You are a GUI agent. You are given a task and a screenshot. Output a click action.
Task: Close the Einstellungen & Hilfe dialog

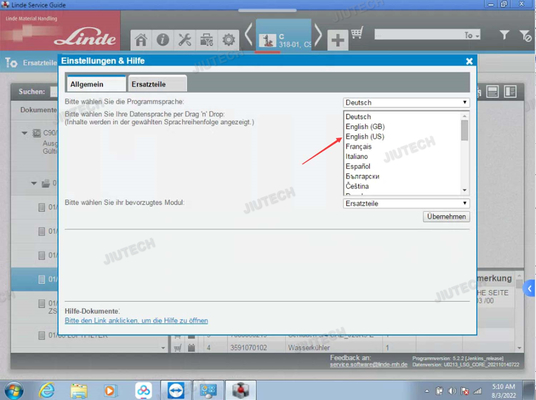(x=469, y=61)
